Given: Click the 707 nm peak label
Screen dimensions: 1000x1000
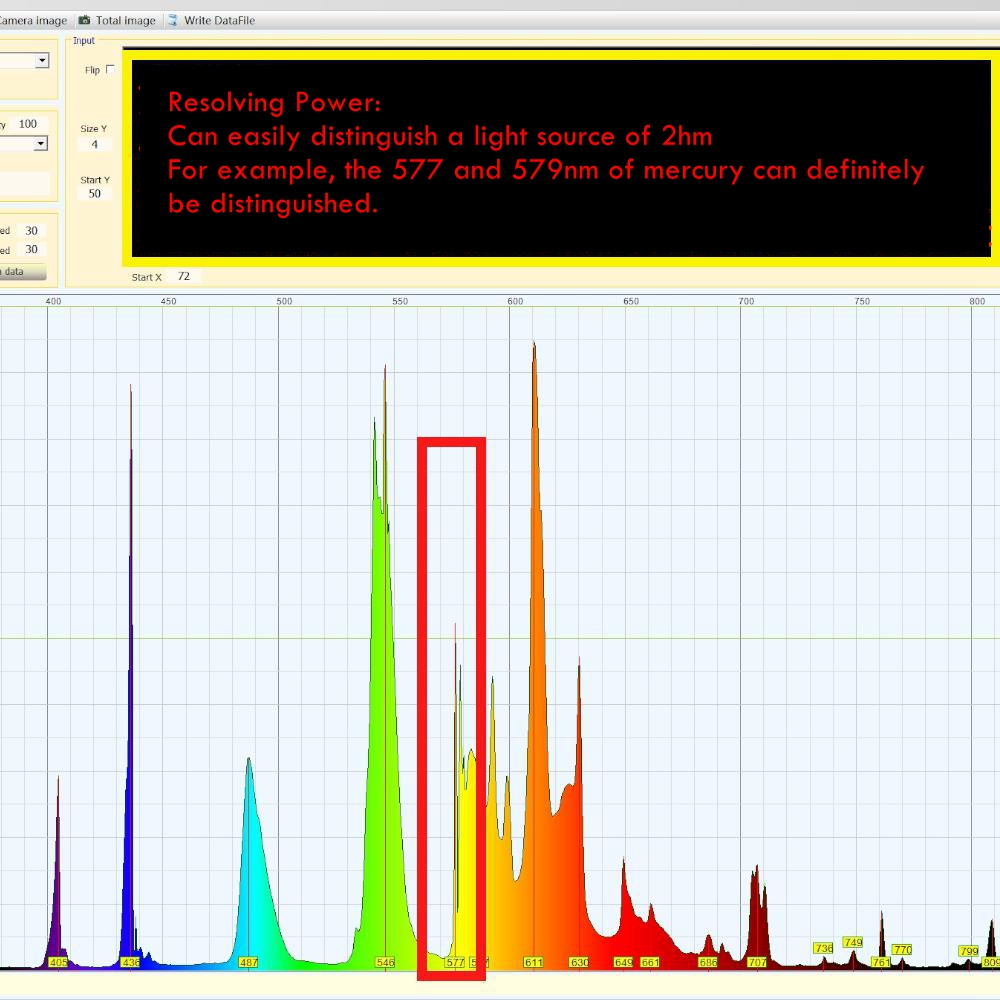Looking at the screenshot, I should (x=757, y=962).
